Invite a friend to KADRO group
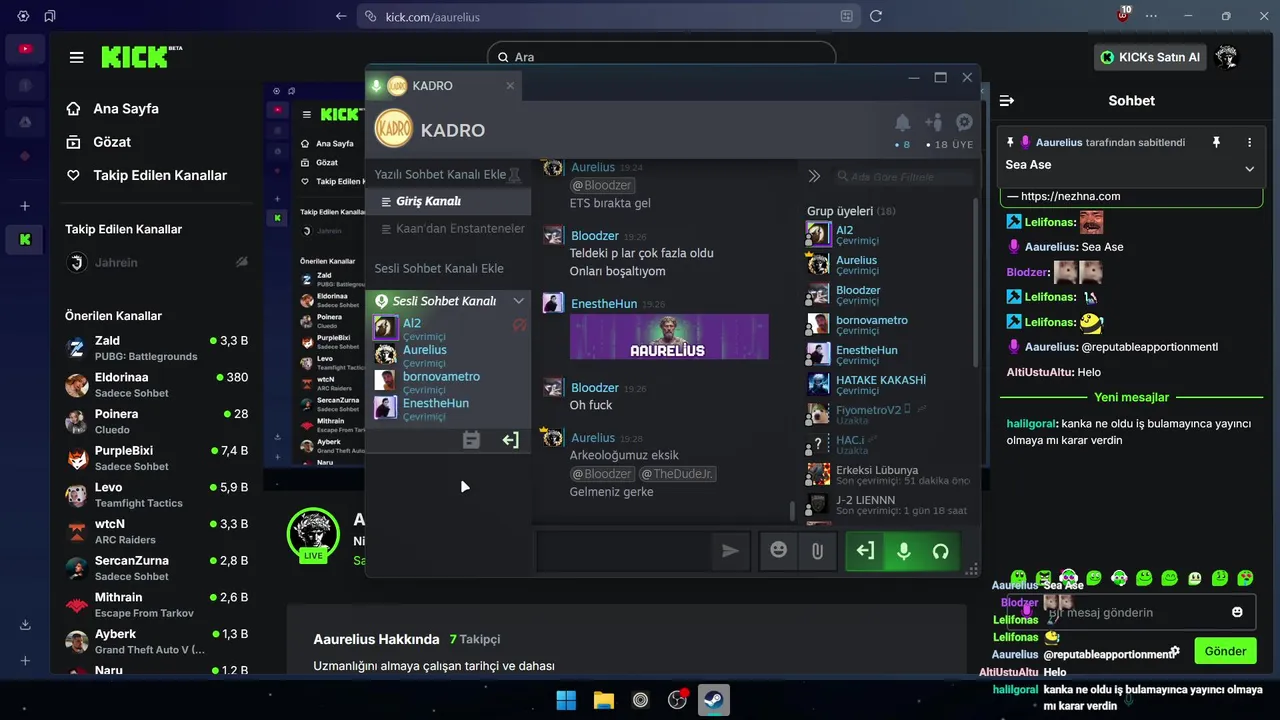 click(x=934, y=123)
